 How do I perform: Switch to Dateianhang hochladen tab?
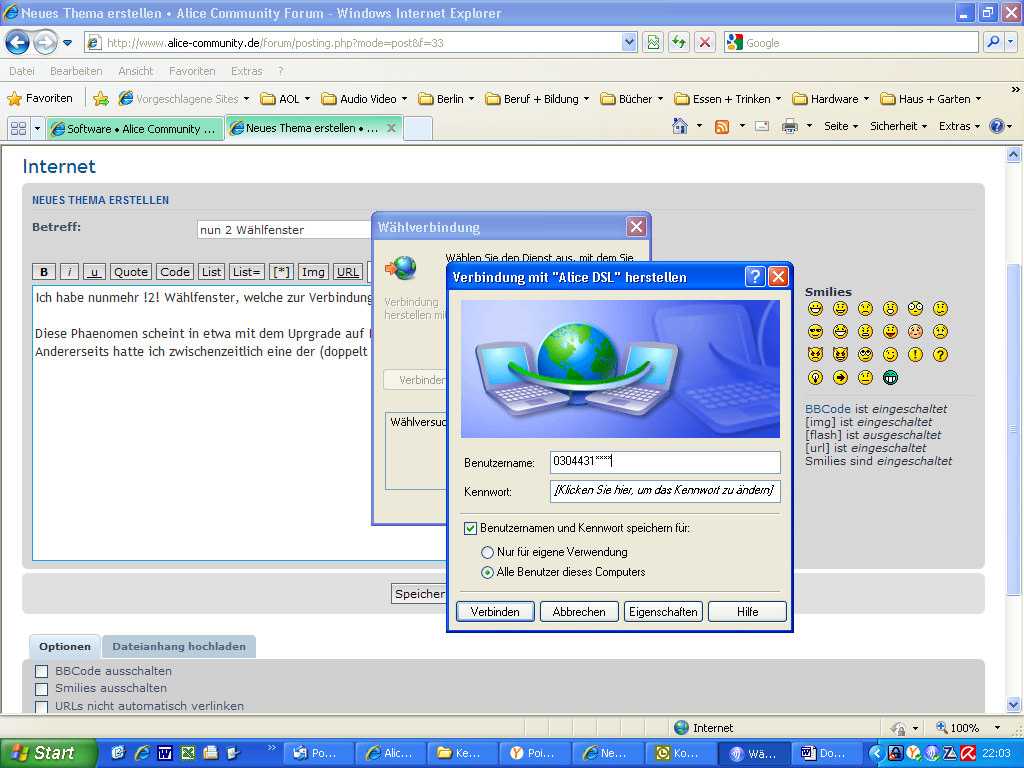click(x=179, y=646)
